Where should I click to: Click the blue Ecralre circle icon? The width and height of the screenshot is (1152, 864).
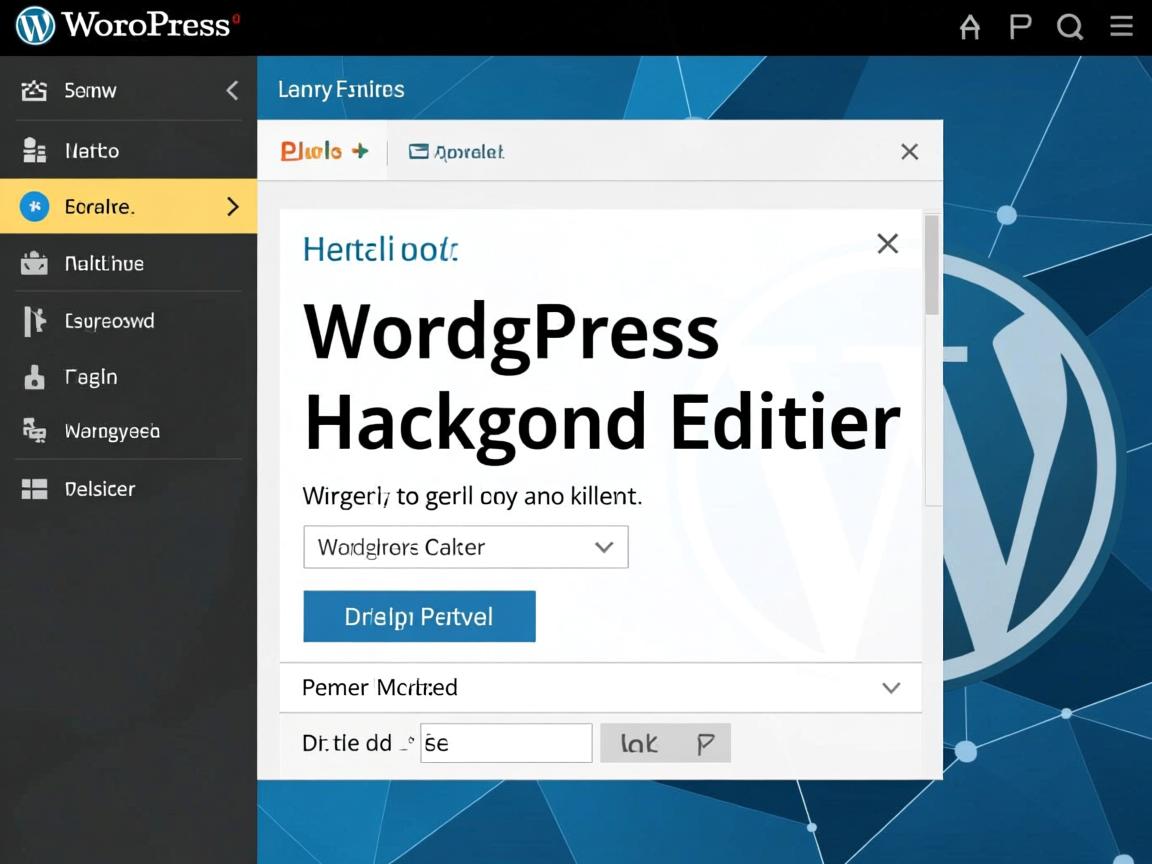click(x=34, y=207)
